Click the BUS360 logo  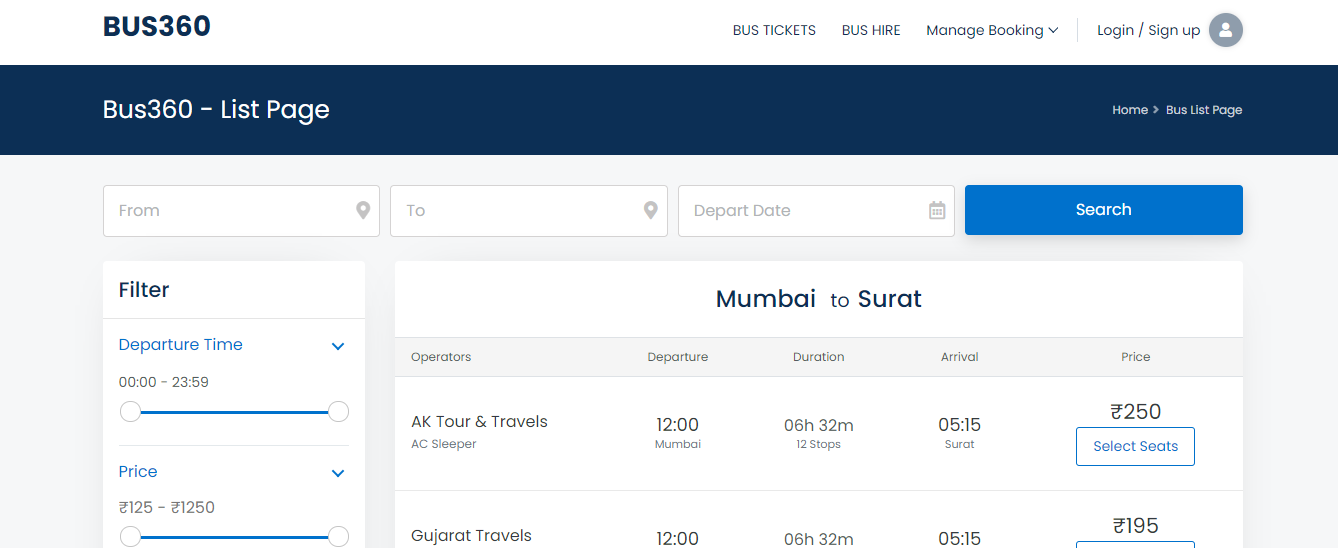click(x=157, y=27)
